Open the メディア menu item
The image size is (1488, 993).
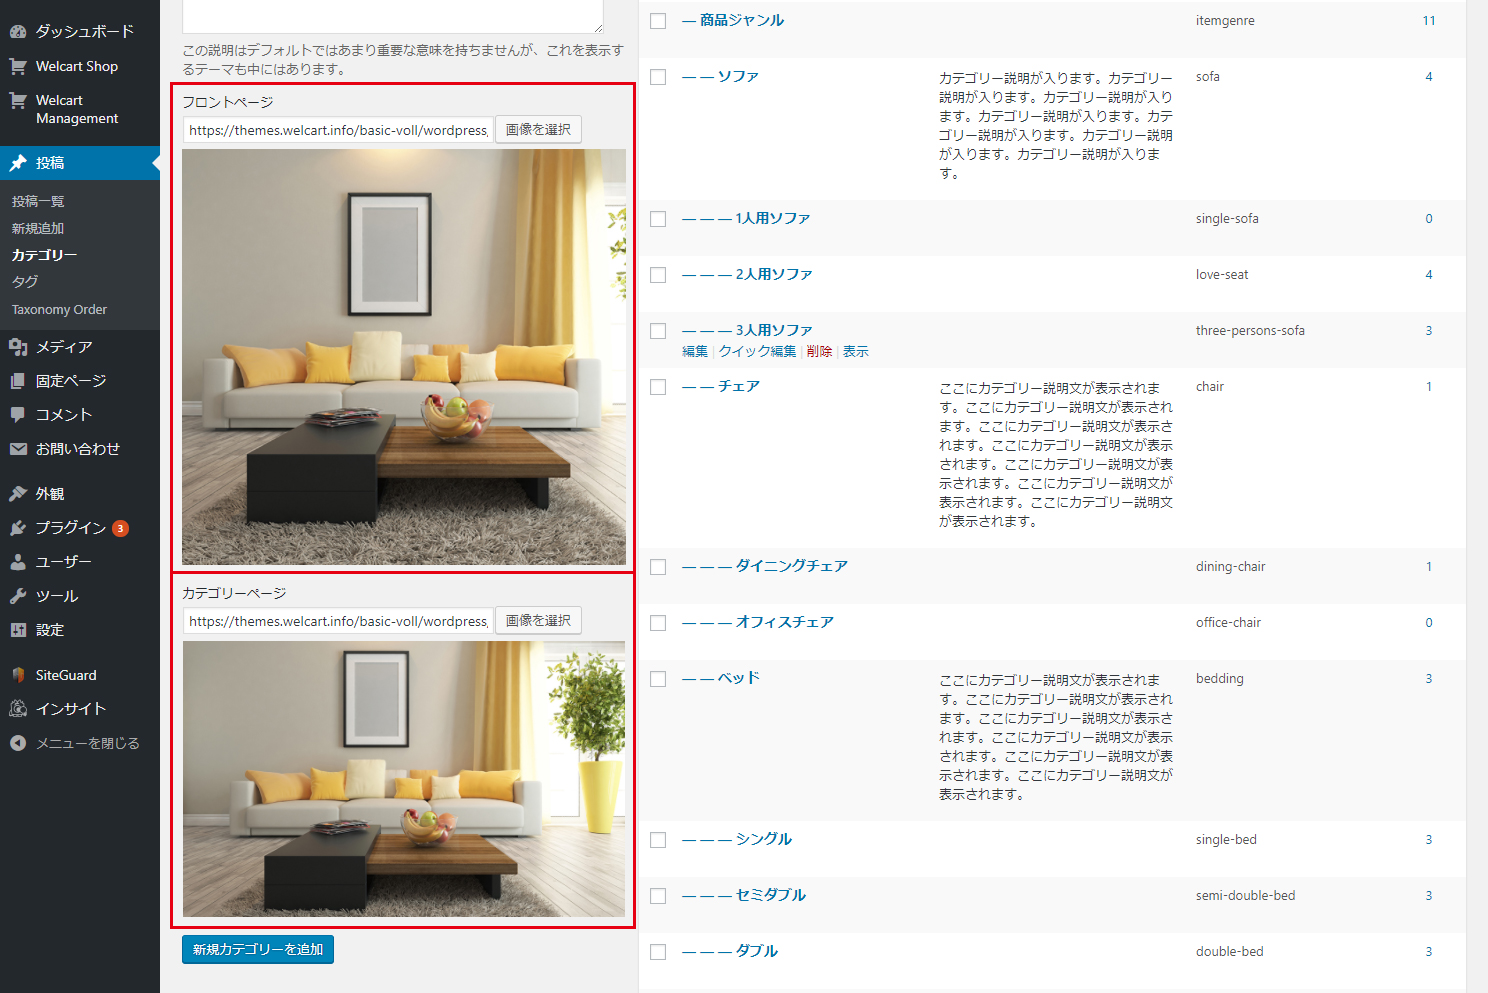click(64, 347)
